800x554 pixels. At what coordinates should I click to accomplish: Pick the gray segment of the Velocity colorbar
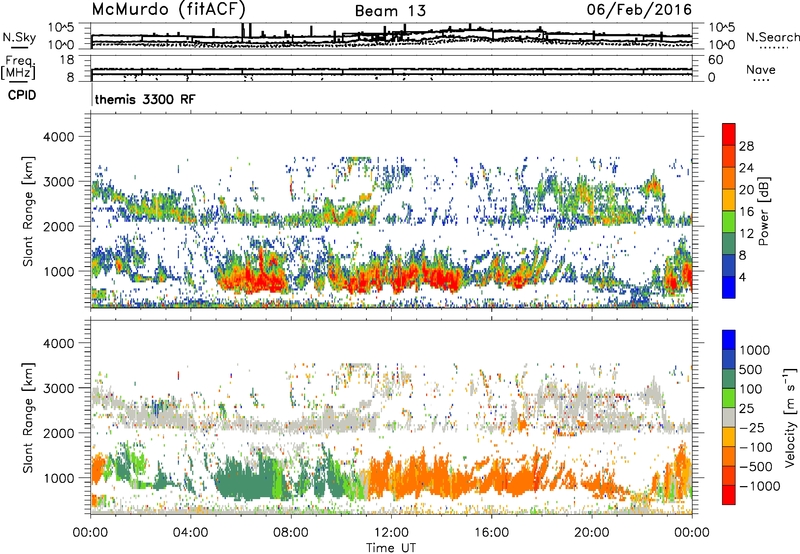coord(729,418)
